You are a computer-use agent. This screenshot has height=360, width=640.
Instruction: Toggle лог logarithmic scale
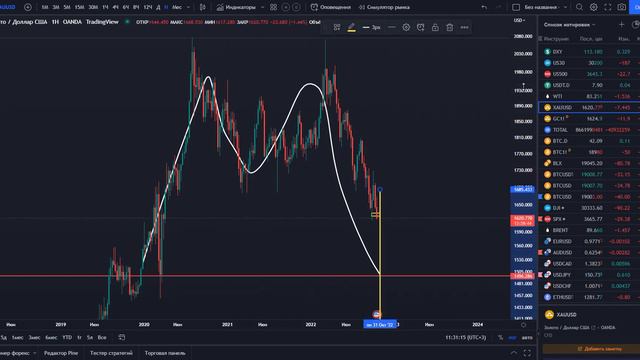512,338
